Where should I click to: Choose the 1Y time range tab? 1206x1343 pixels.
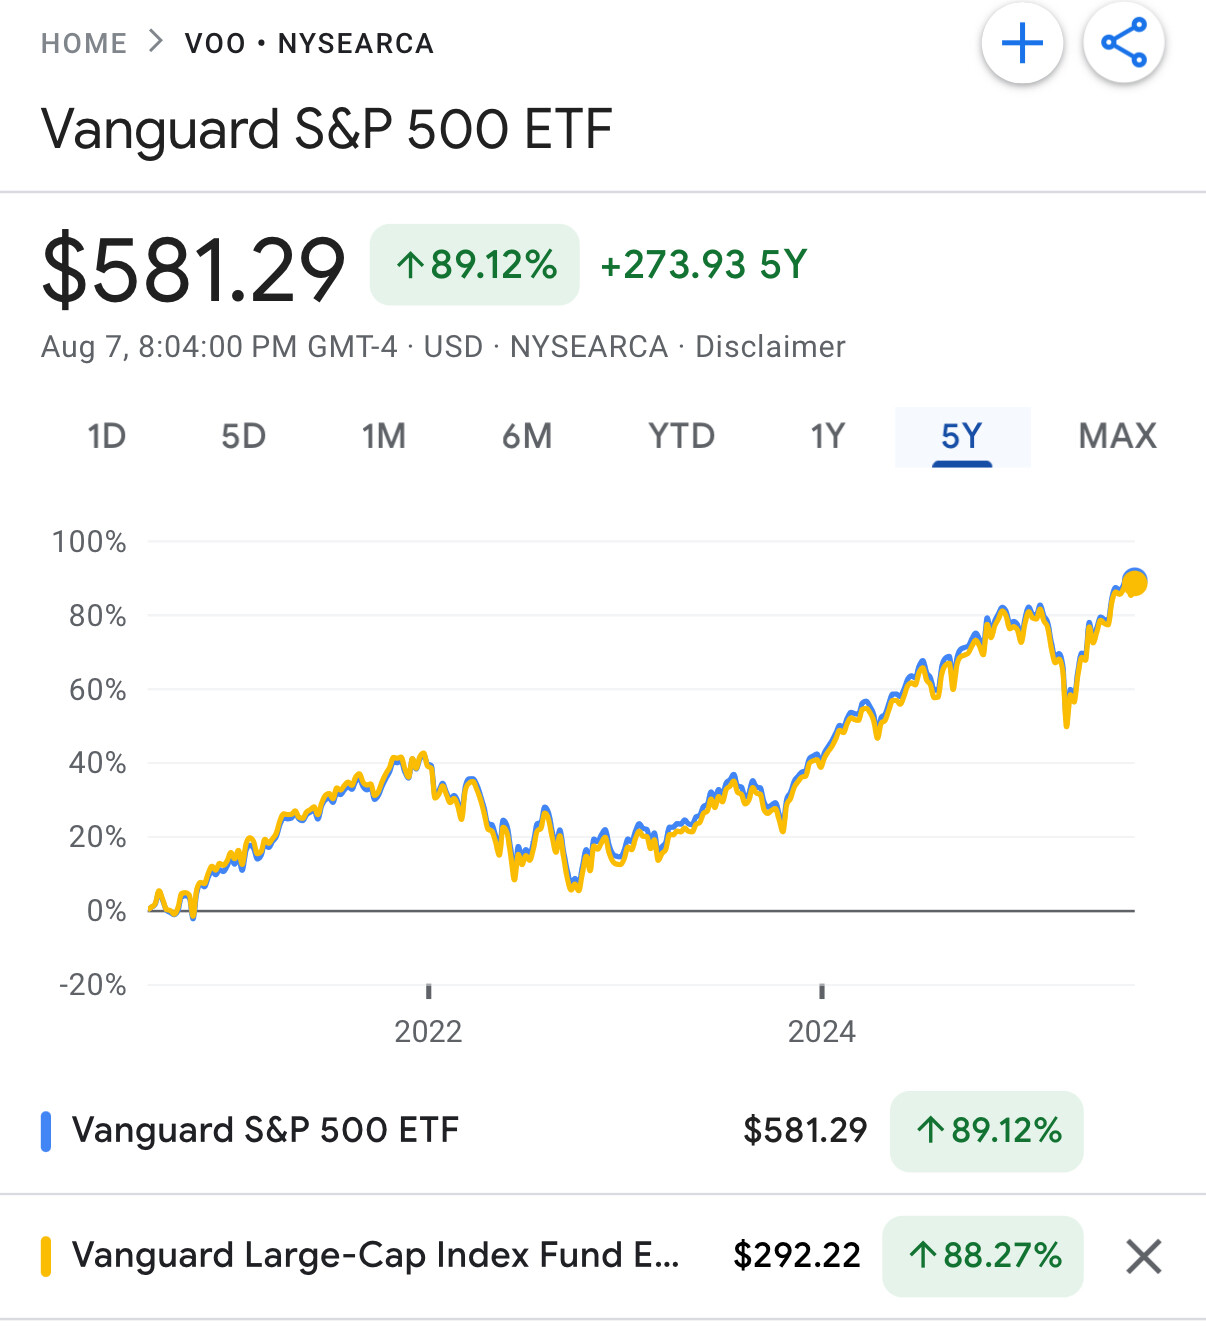click(827, 436)
